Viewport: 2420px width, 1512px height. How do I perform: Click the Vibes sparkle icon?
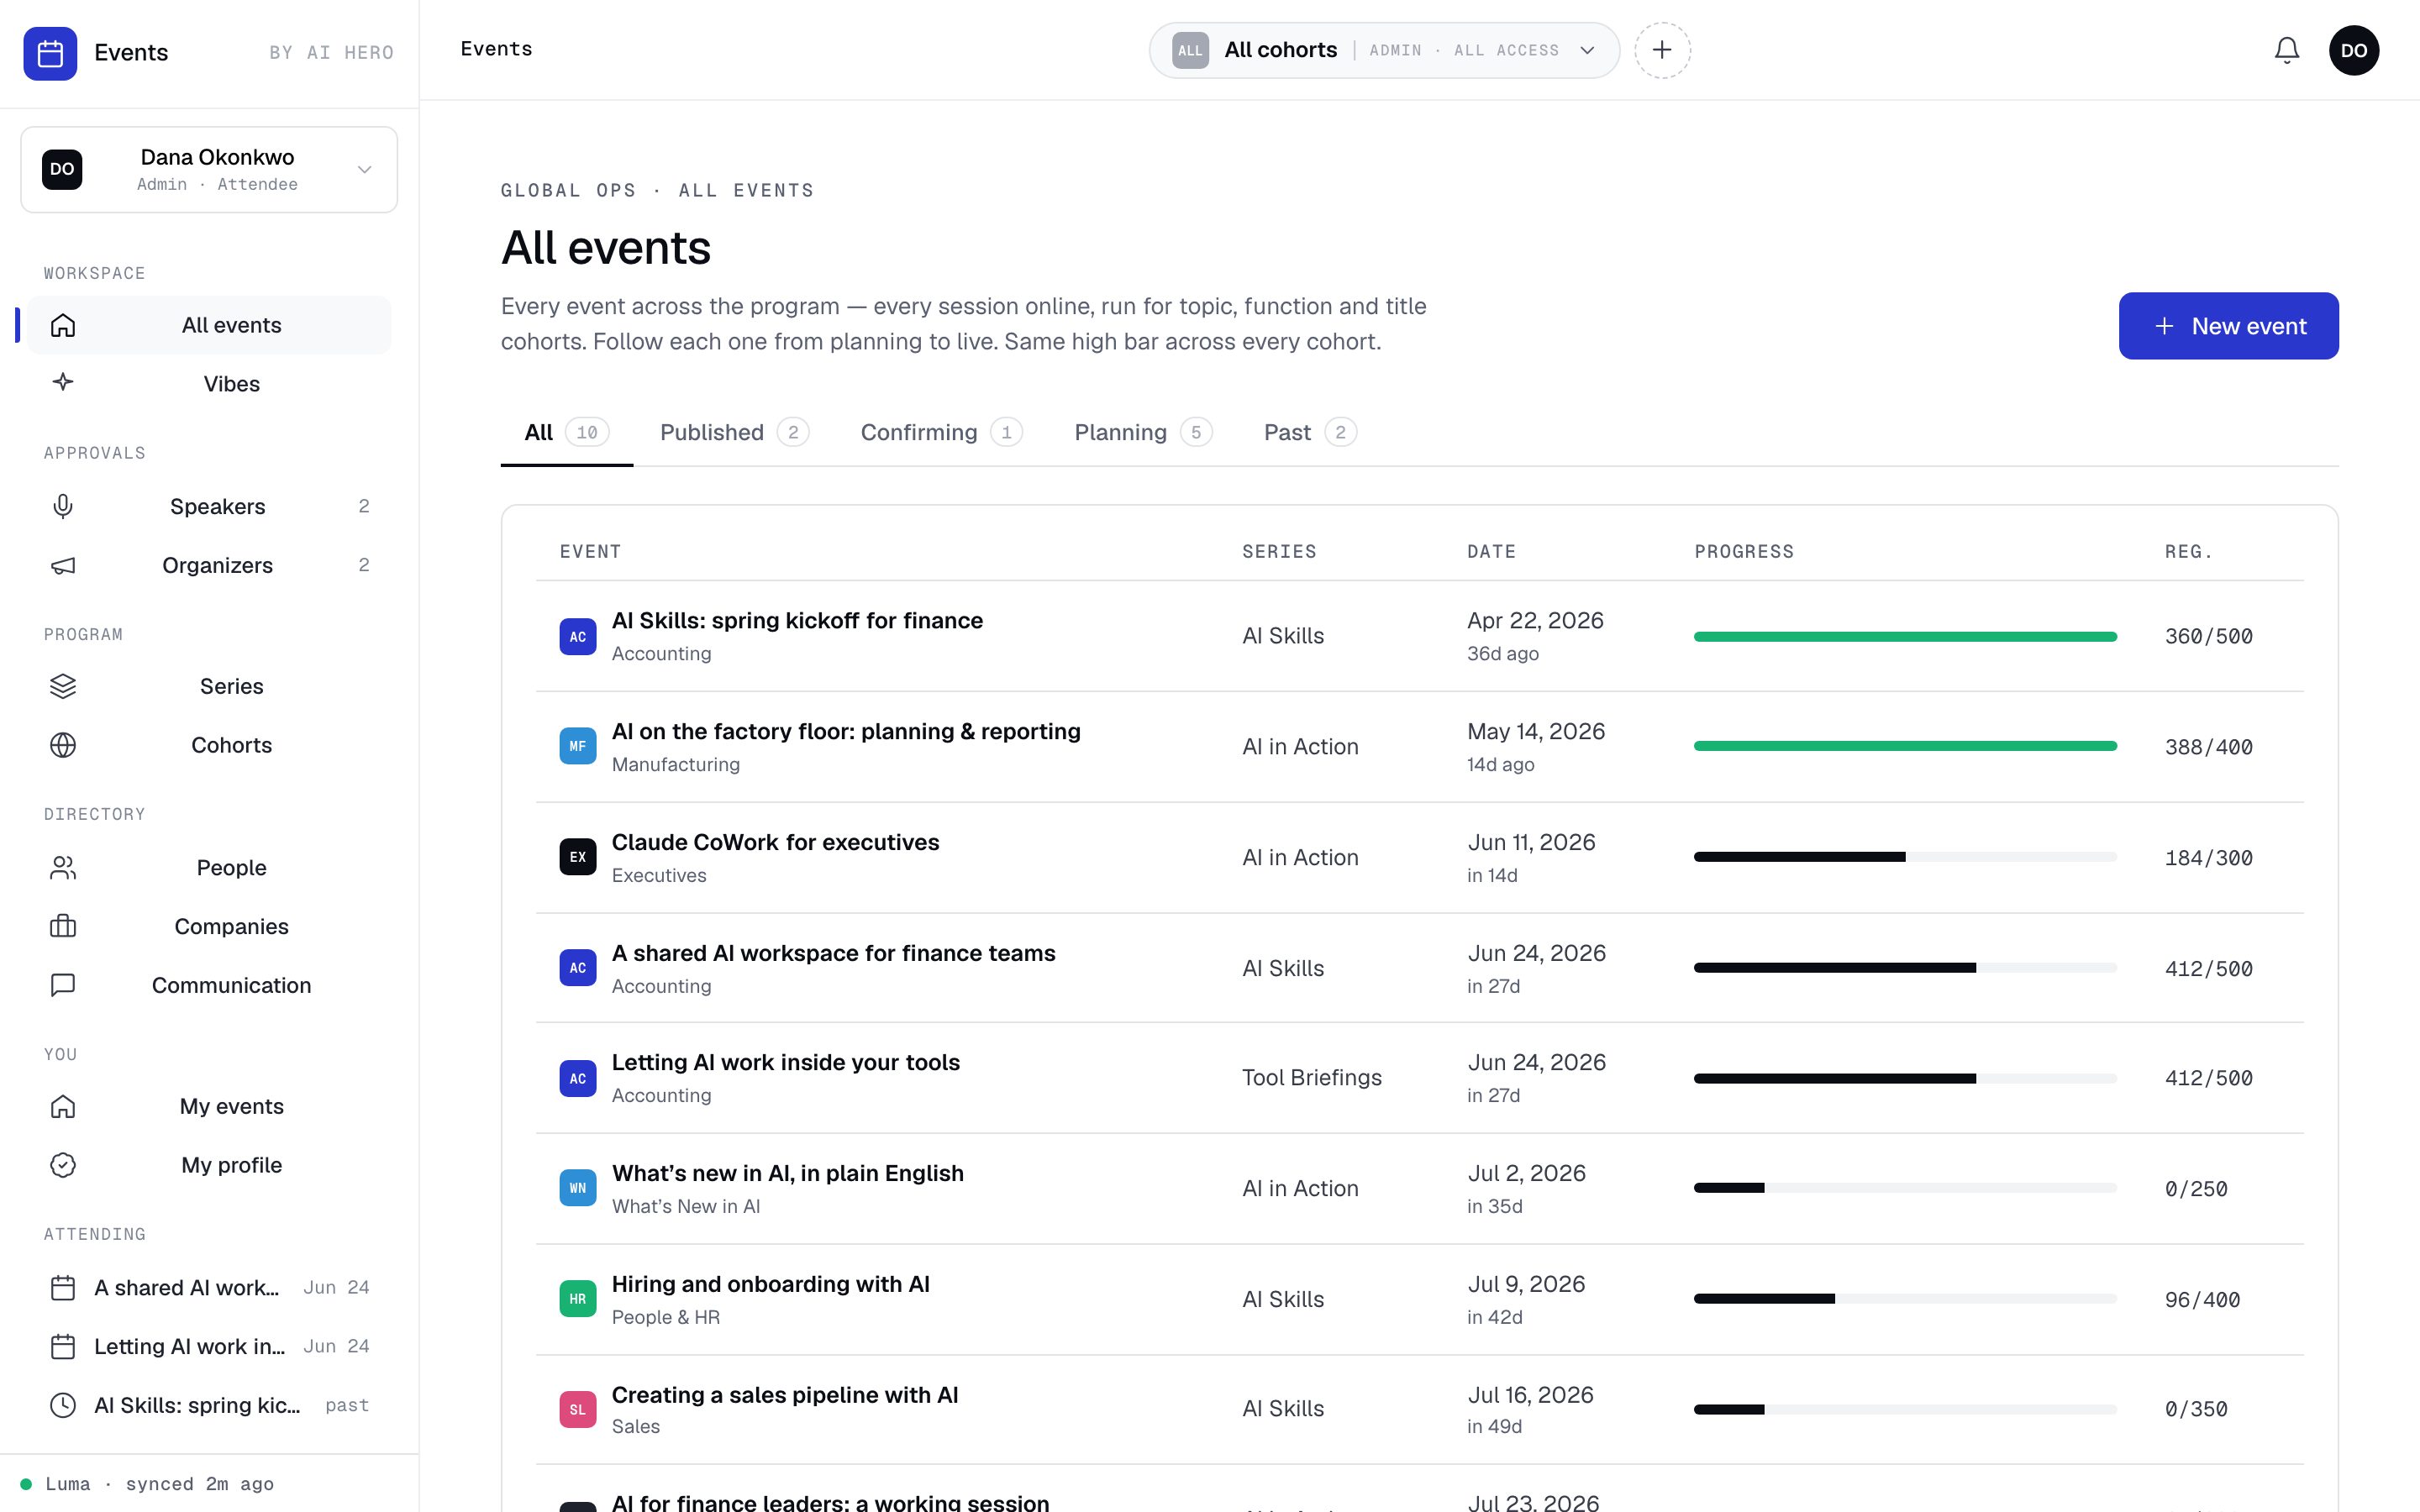63,383
